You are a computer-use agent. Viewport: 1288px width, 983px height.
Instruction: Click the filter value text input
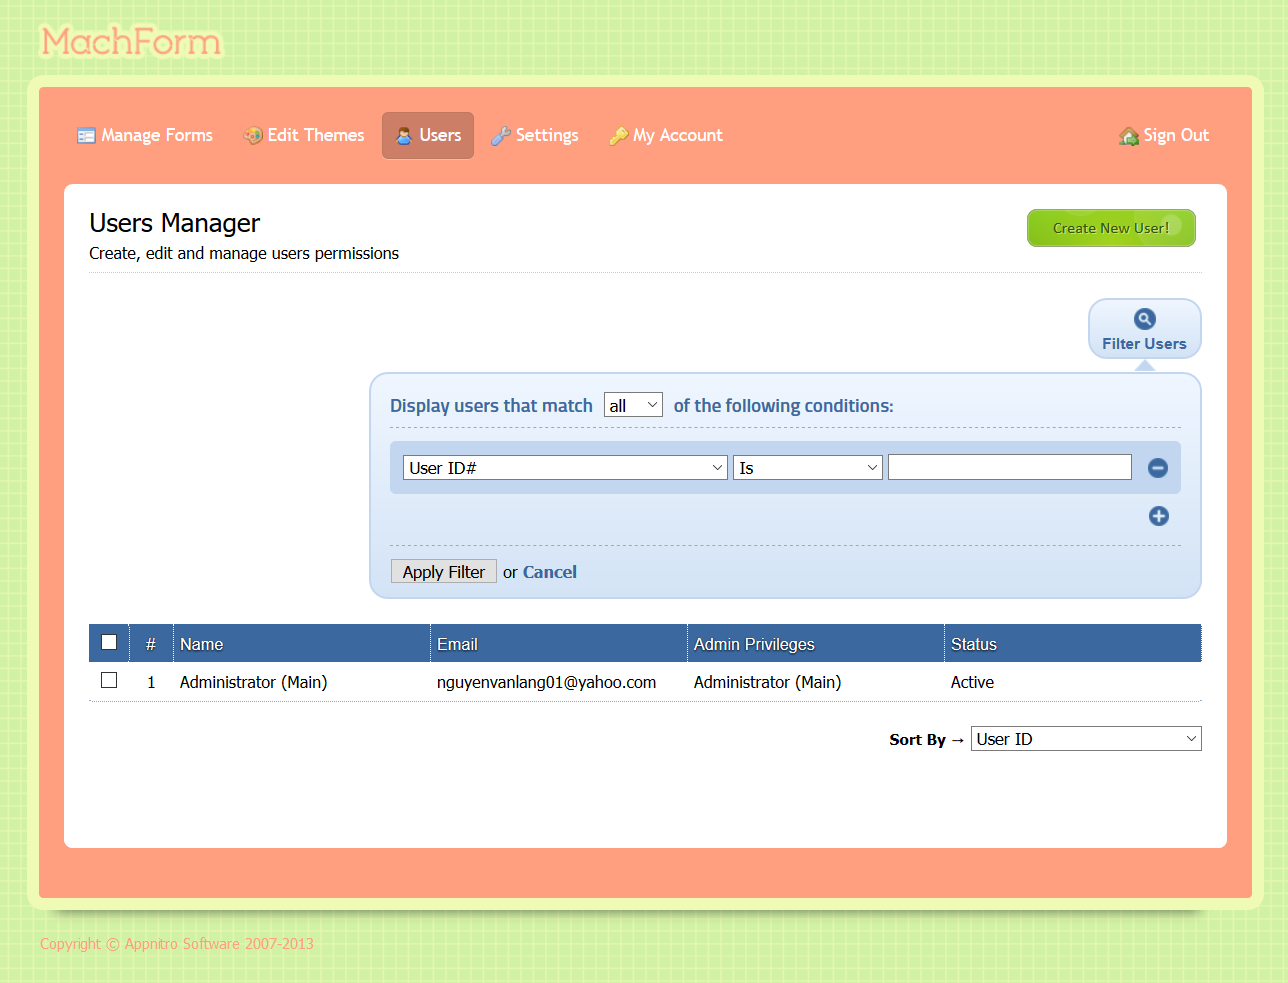[1009, 467]
